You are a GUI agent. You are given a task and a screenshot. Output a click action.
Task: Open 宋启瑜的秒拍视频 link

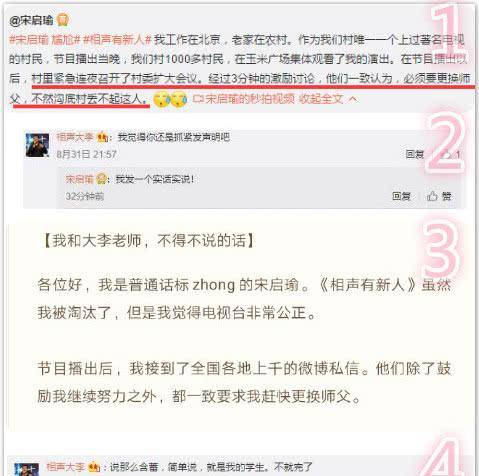coord(244,99)
